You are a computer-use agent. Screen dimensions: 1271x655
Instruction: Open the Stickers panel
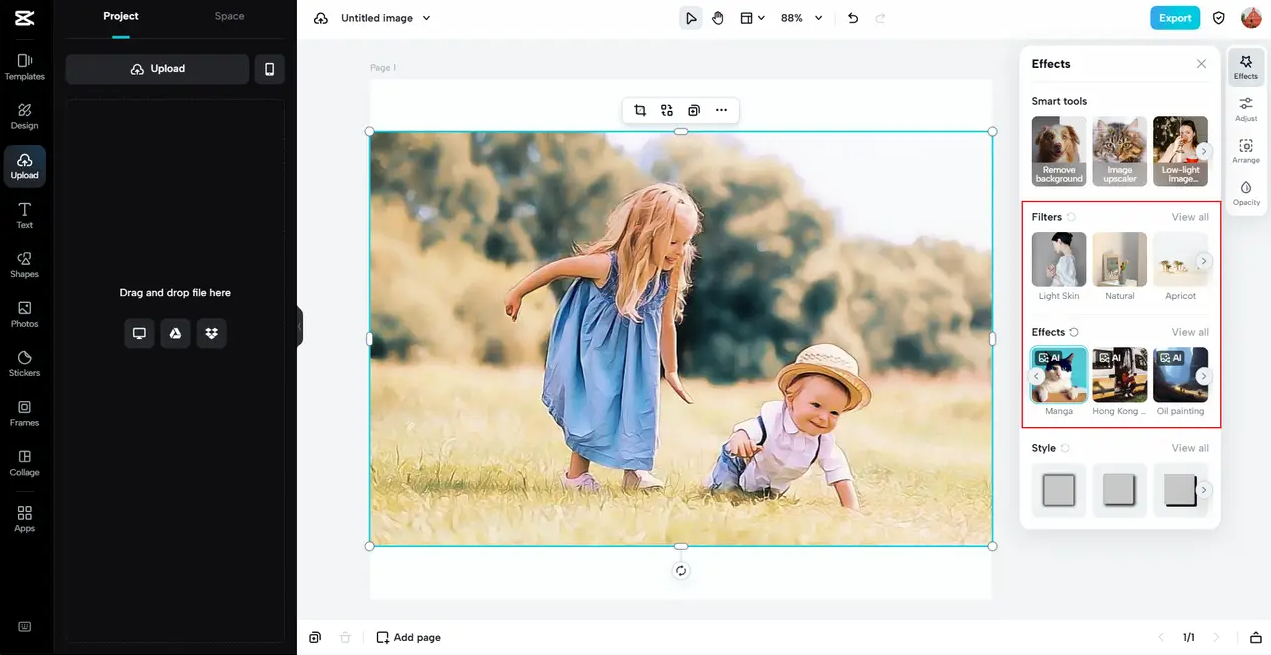24,364
